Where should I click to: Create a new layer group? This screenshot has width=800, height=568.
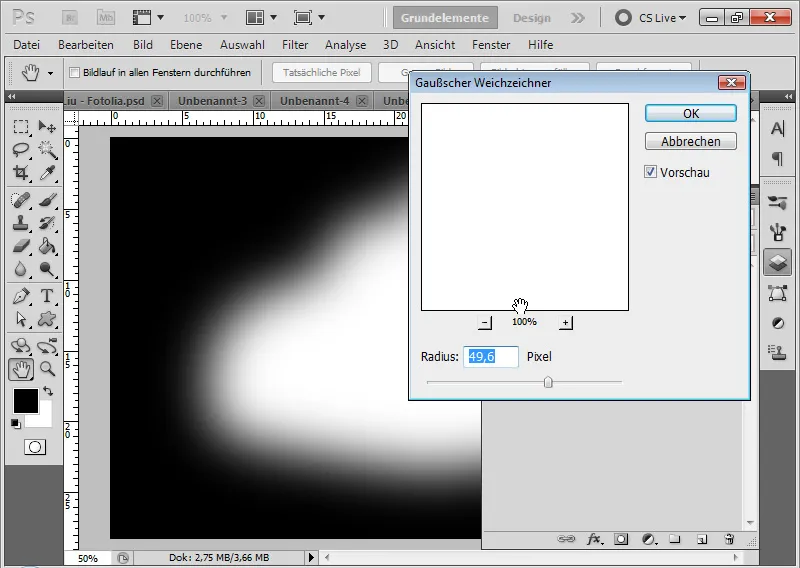coord(675,539)
